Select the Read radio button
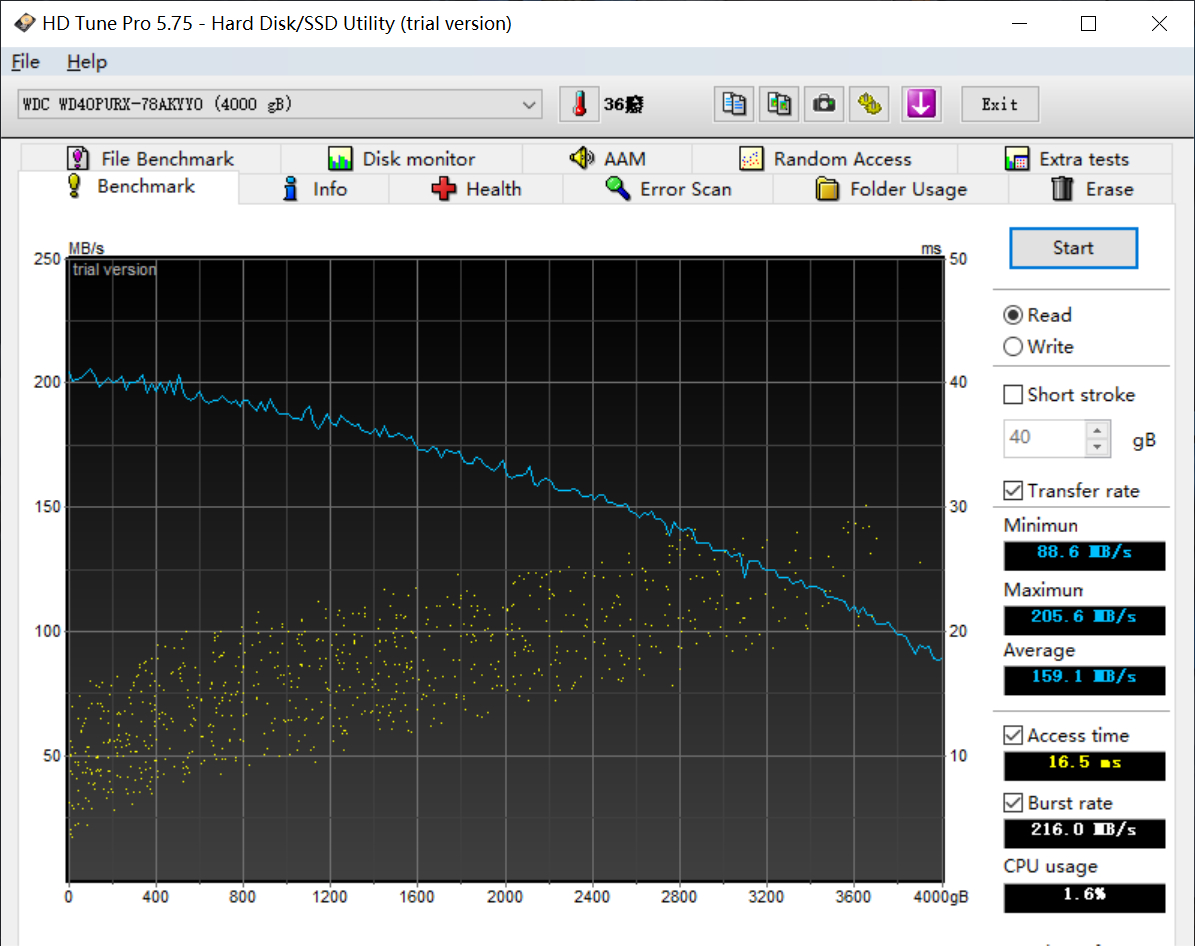This screenshot has height=946, width=1195. point(1013,315)
